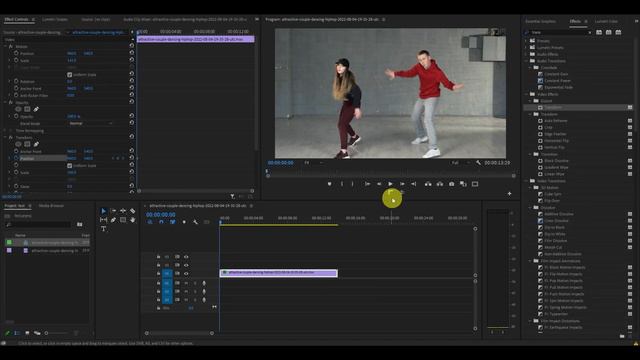
Task: Switch to the Lumetri Color tab
Action: pyautogui.click(x=606, y=21)
